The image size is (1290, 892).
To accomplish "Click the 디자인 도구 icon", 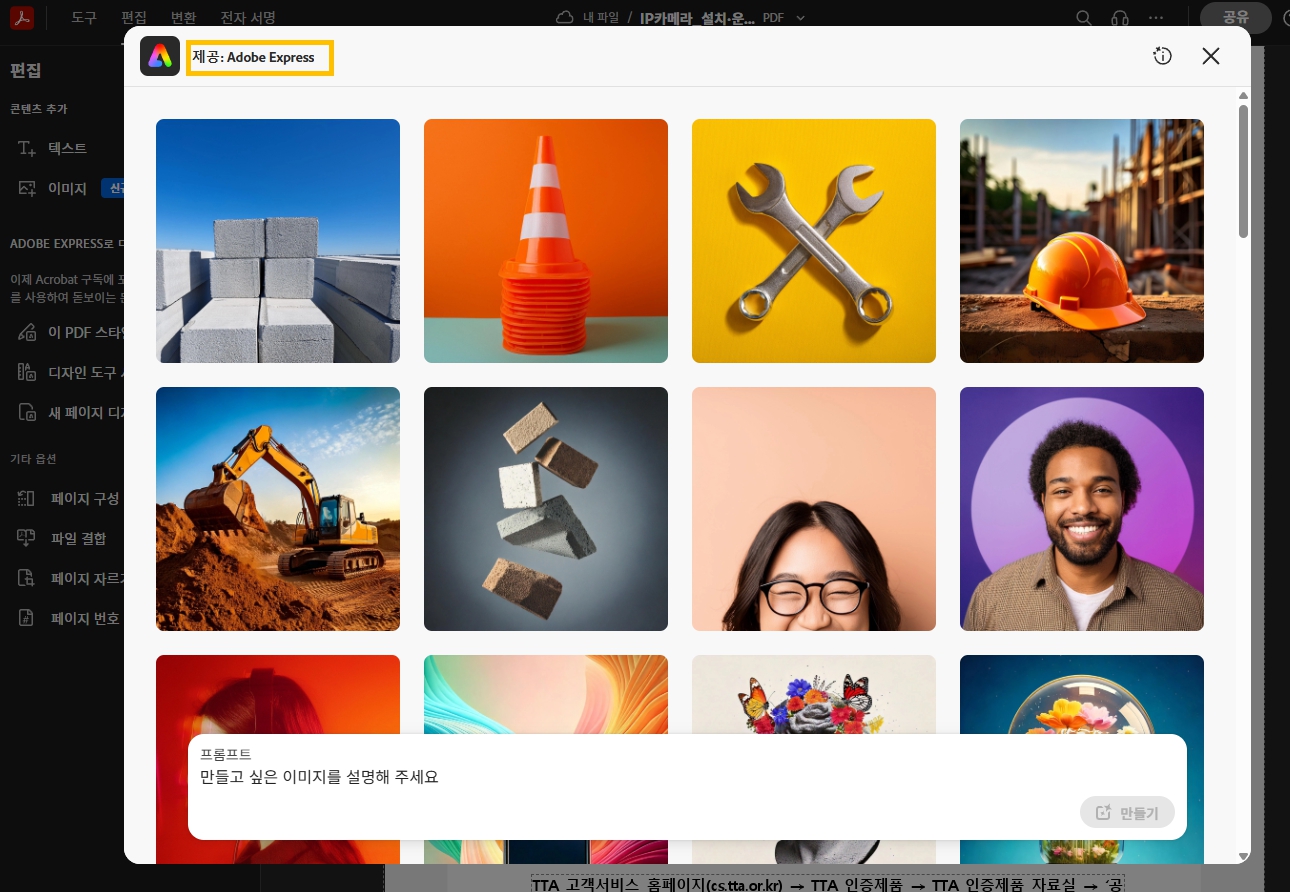I will tap(27, 373).
